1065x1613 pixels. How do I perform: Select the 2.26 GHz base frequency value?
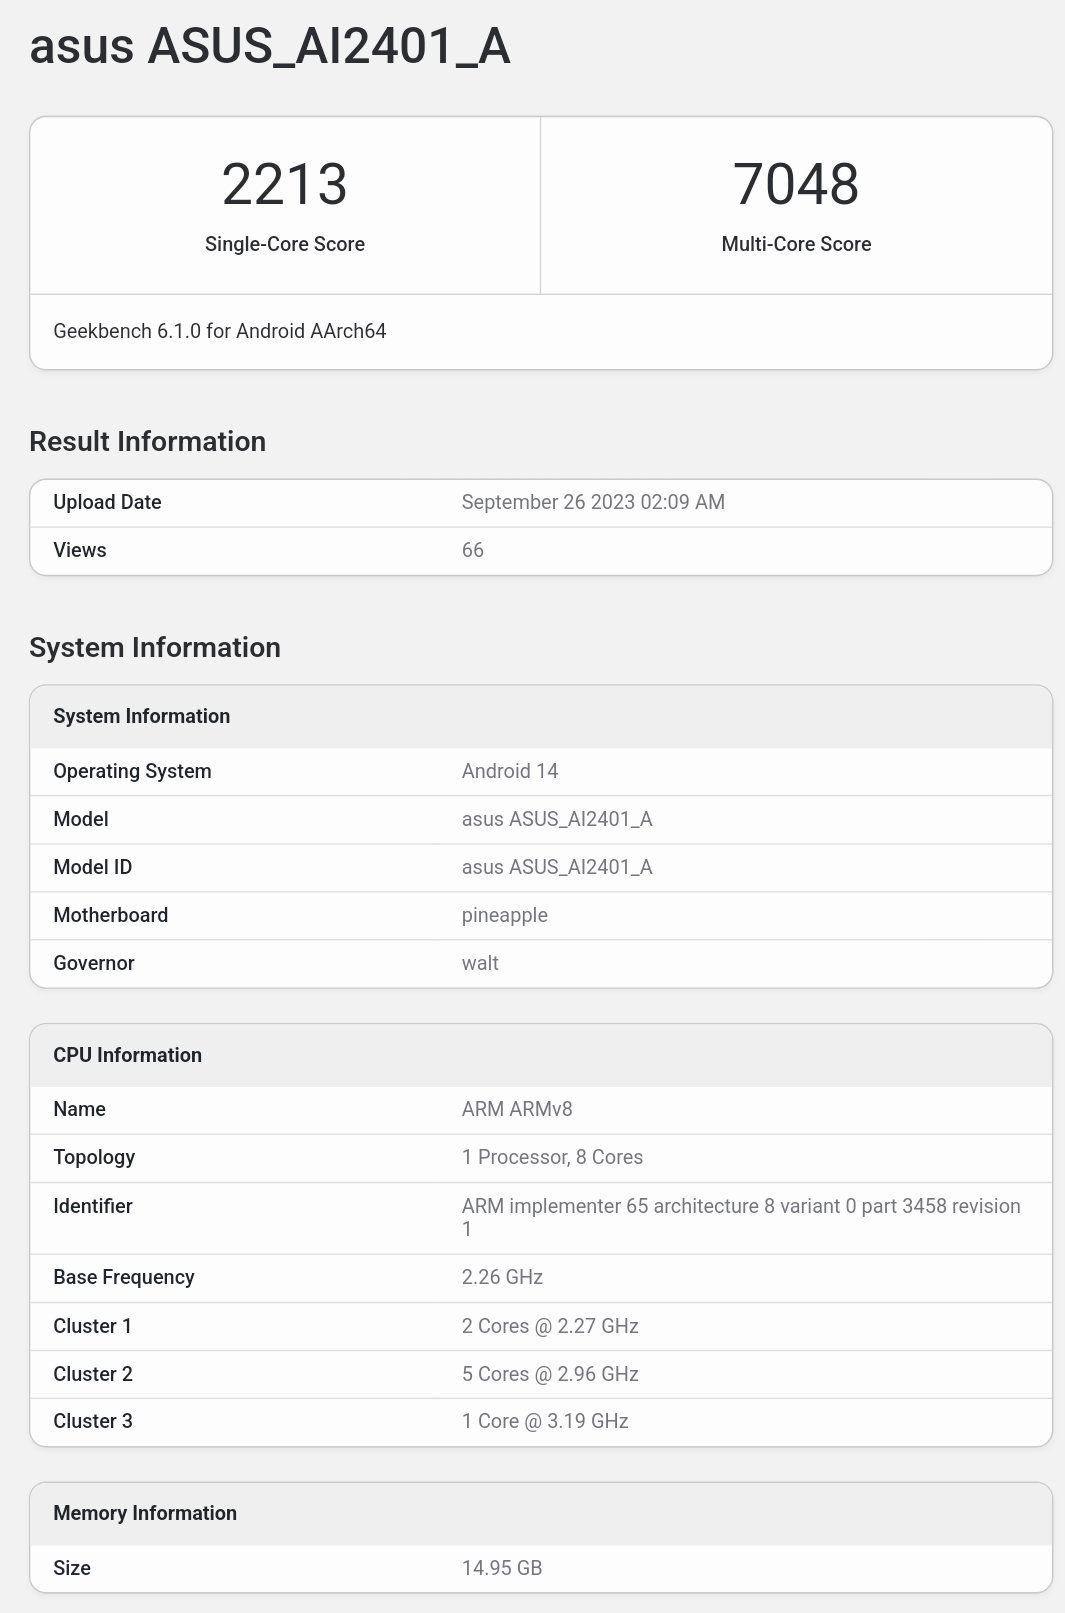coord(502,1277)
